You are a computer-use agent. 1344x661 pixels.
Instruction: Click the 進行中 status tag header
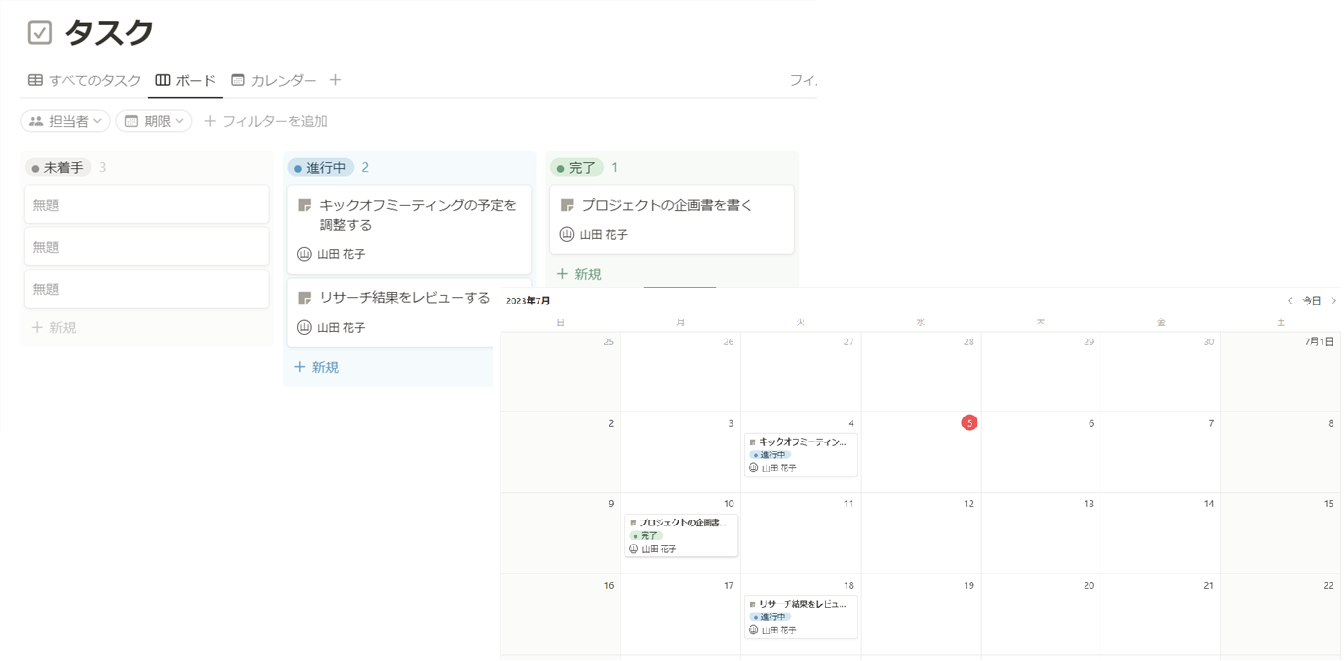click(320, 168)
